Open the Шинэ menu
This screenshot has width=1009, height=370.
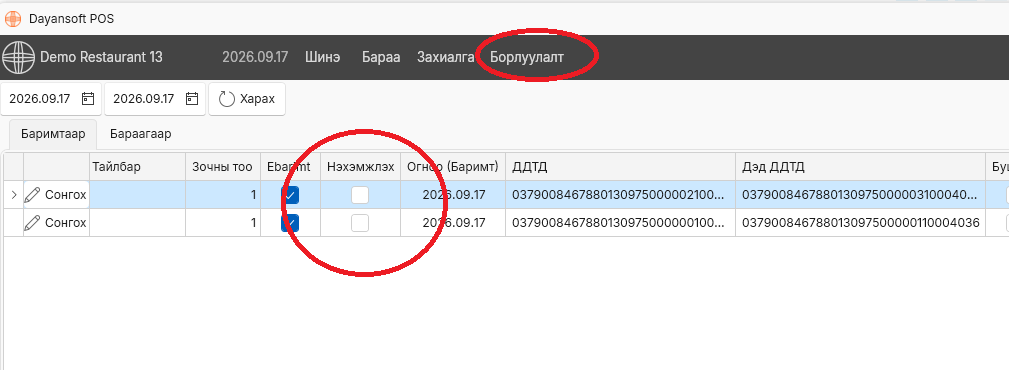[x=322, y=57]
